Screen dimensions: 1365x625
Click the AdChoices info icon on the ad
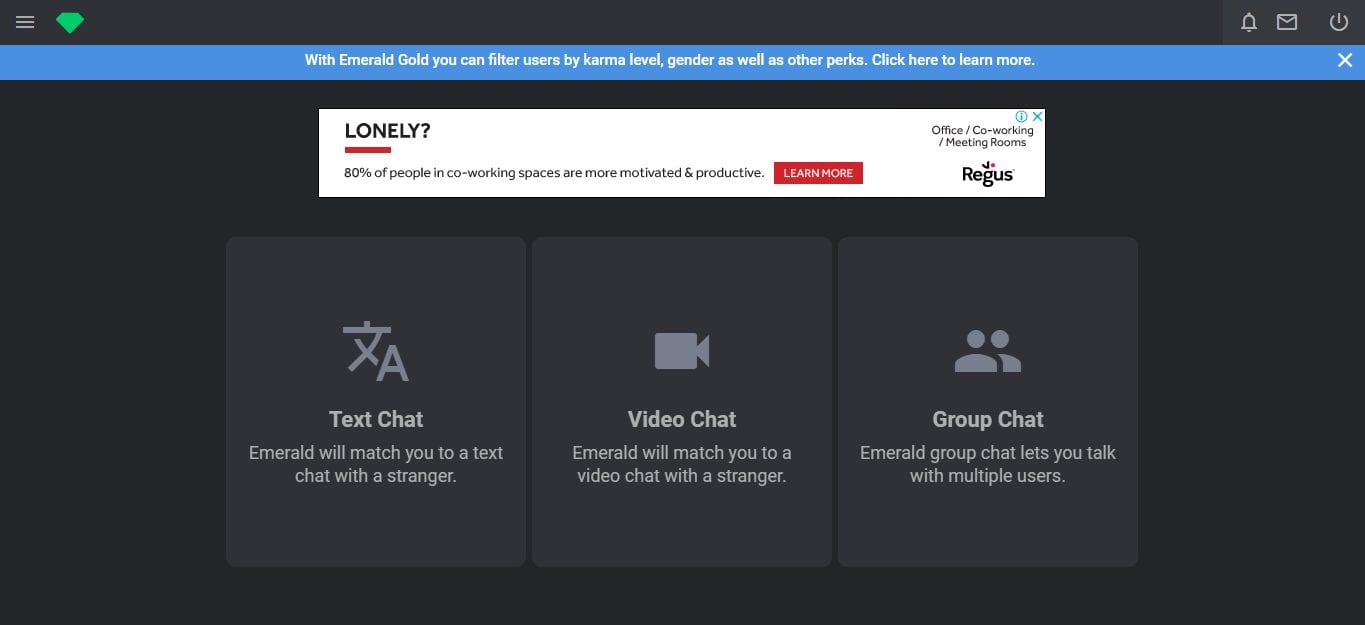(x=1022, y=117)
